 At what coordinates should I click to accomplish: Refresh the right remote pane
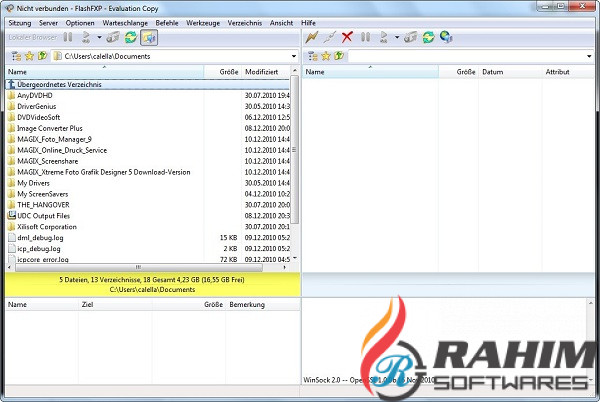pyautogui.click(x=429, y=37)
